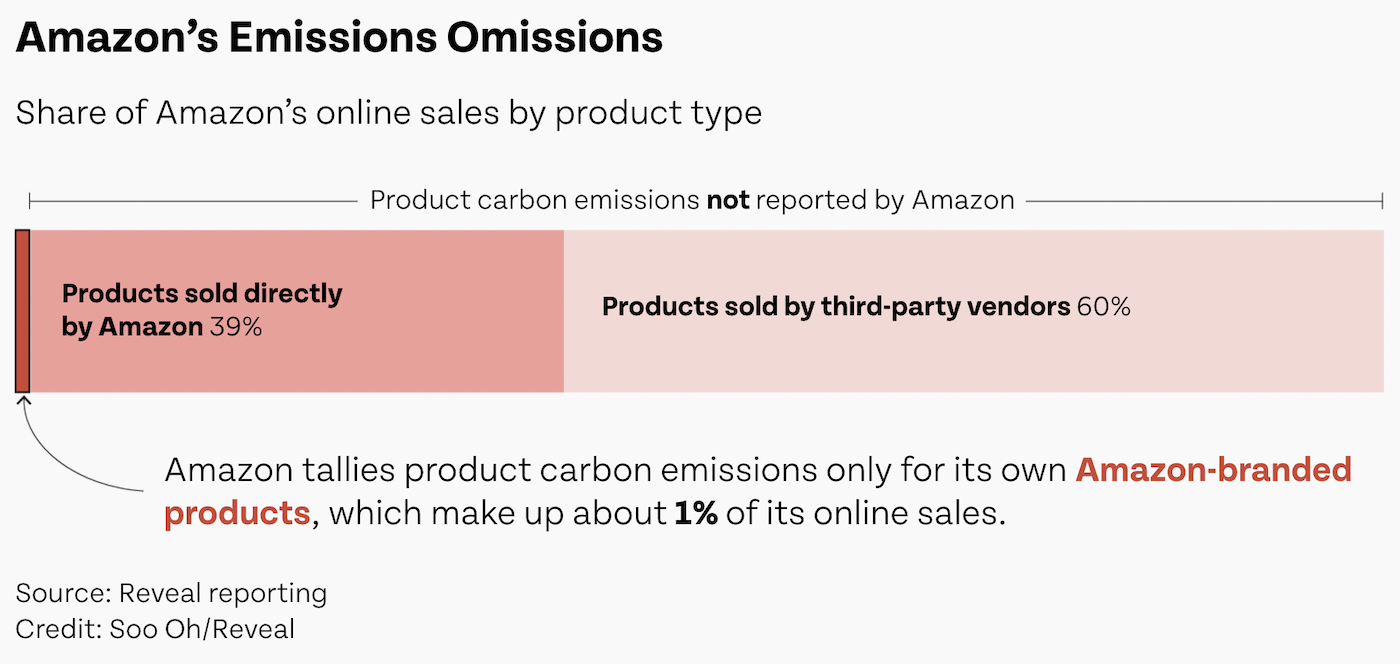Click the "Source: Reveal reporting" line
This screenshot has height=664, width=1400.
pos(171,593)
